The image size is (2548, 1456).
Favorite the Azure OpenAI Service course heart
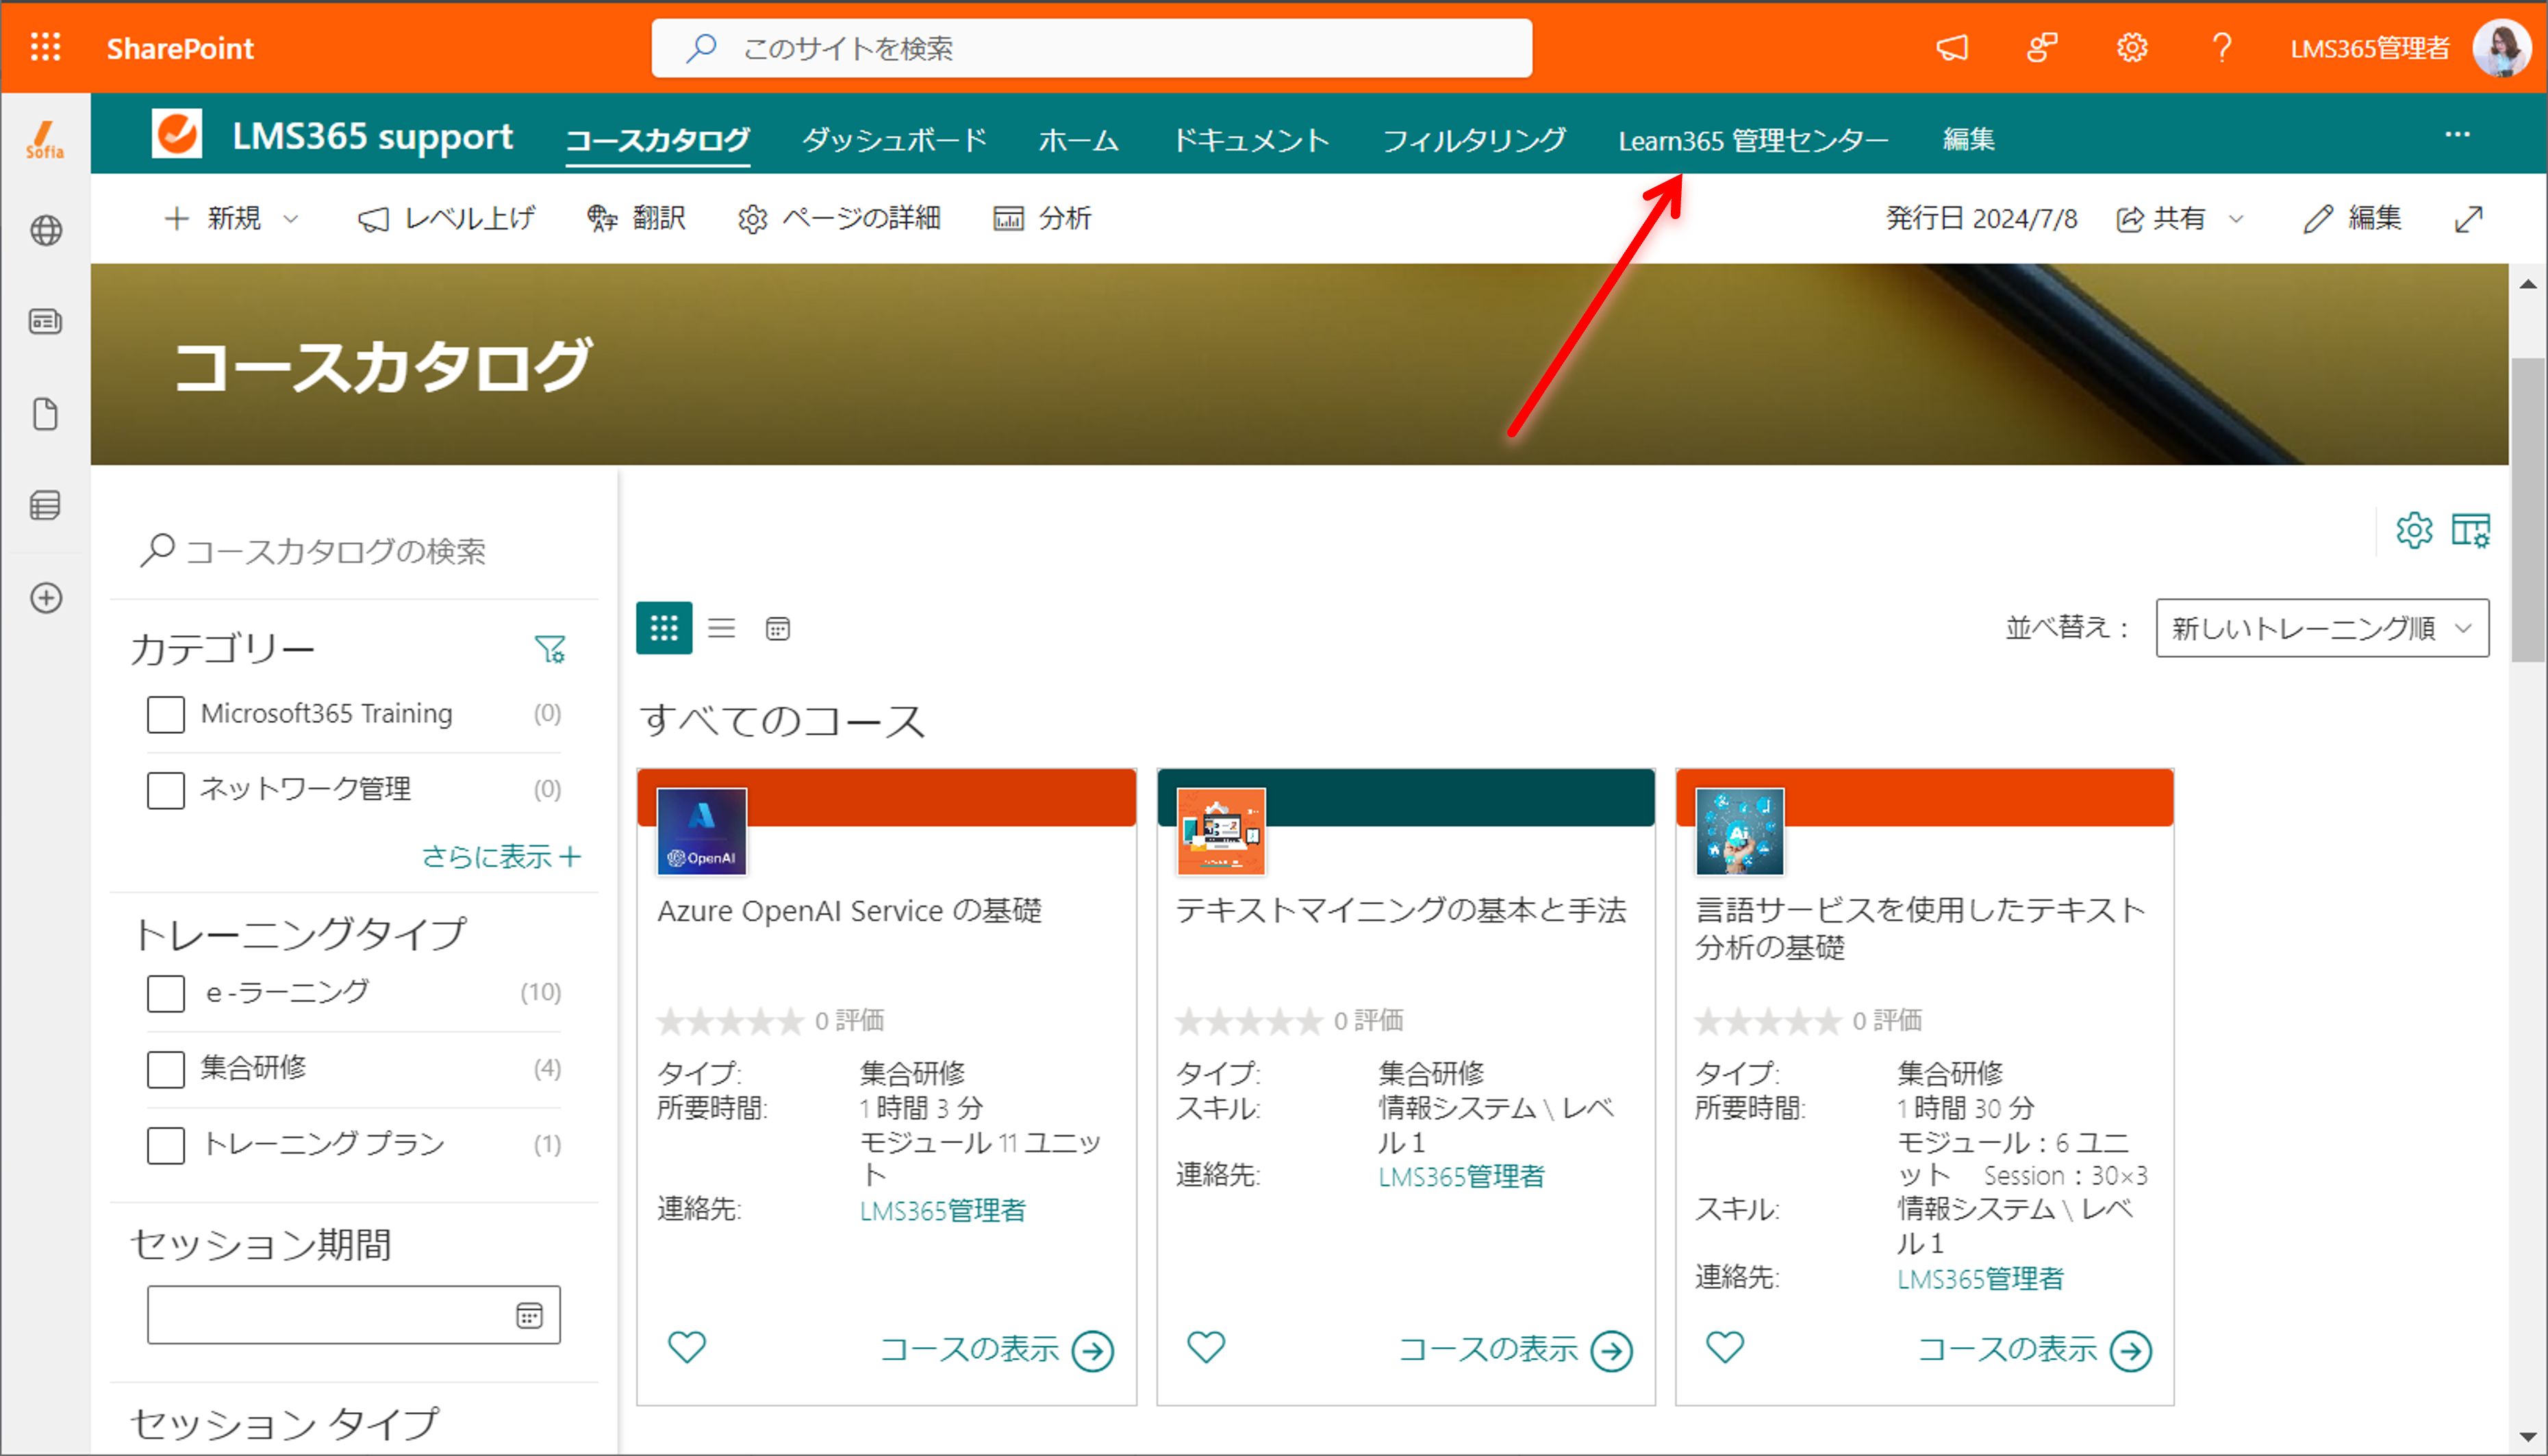(687, 1348)
